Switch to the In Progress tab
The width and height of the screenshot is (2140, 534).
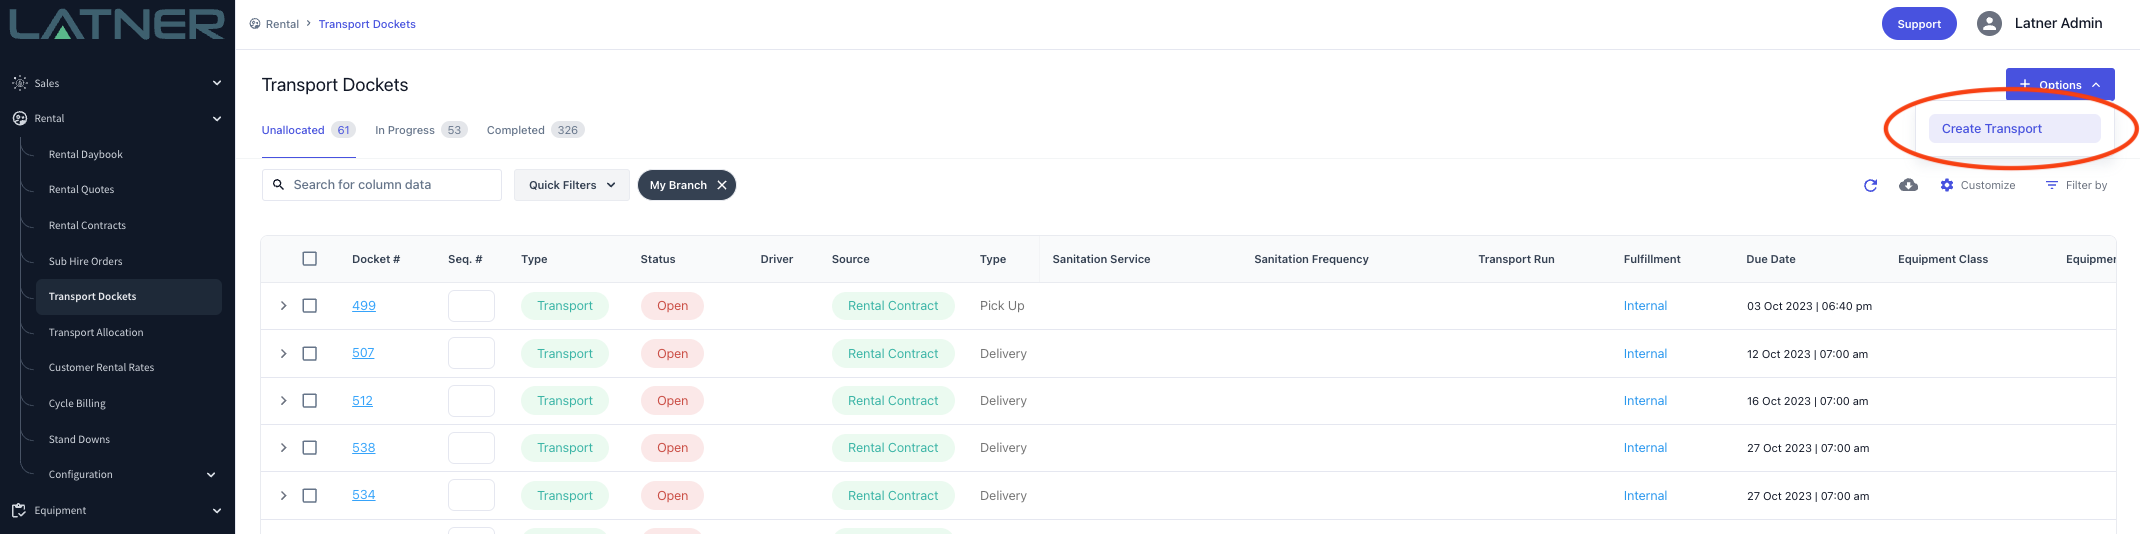pos(405,130)
